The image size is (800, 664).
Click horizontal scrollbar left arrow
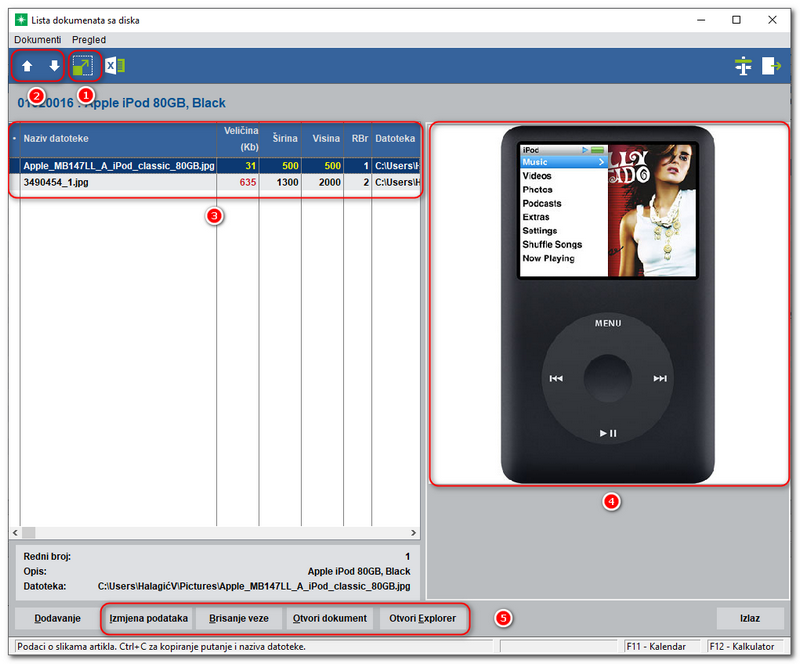point(15,533)
